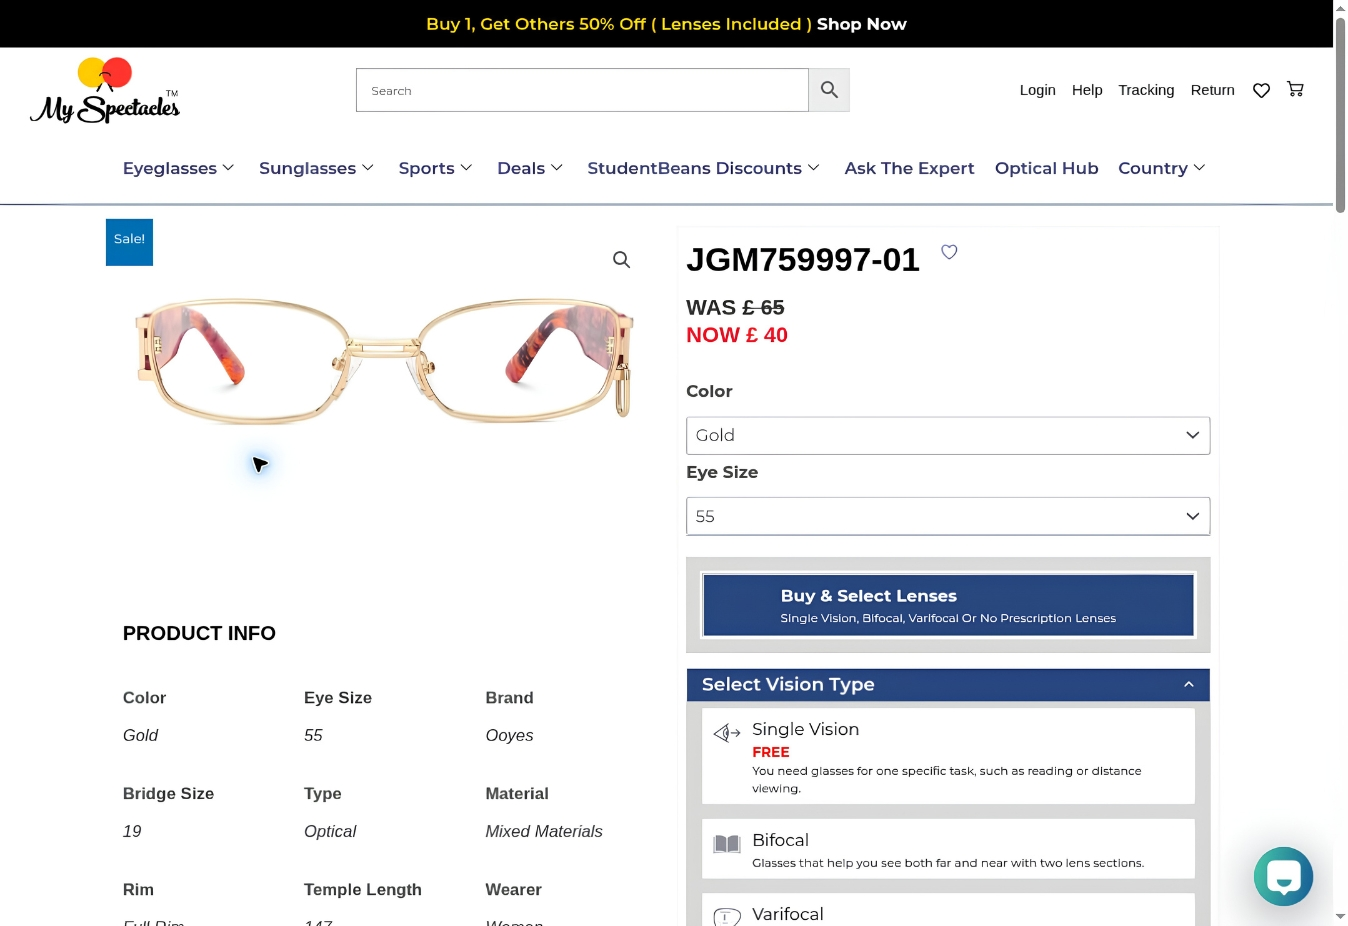Open the Color dropdown showing Gold
This screenshot has width=1348, height=926.
tap(948, 436)
